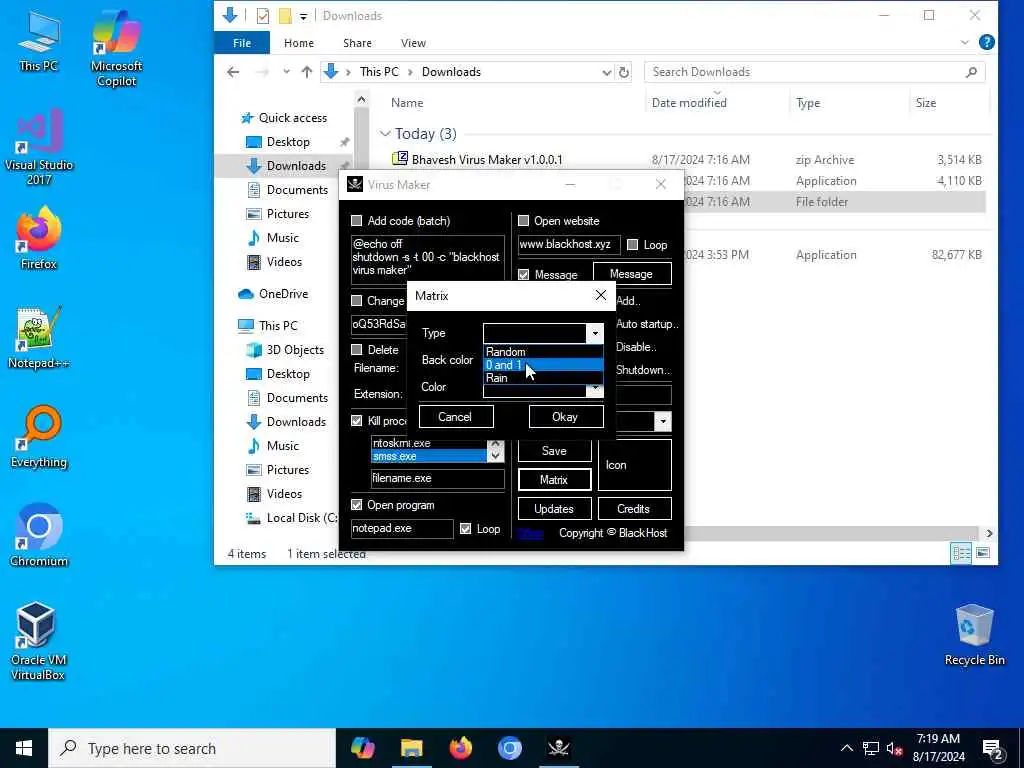Screen dimensions: 1024x768
Task: Select 3D Objects under This PC
Action: (295, 350)
